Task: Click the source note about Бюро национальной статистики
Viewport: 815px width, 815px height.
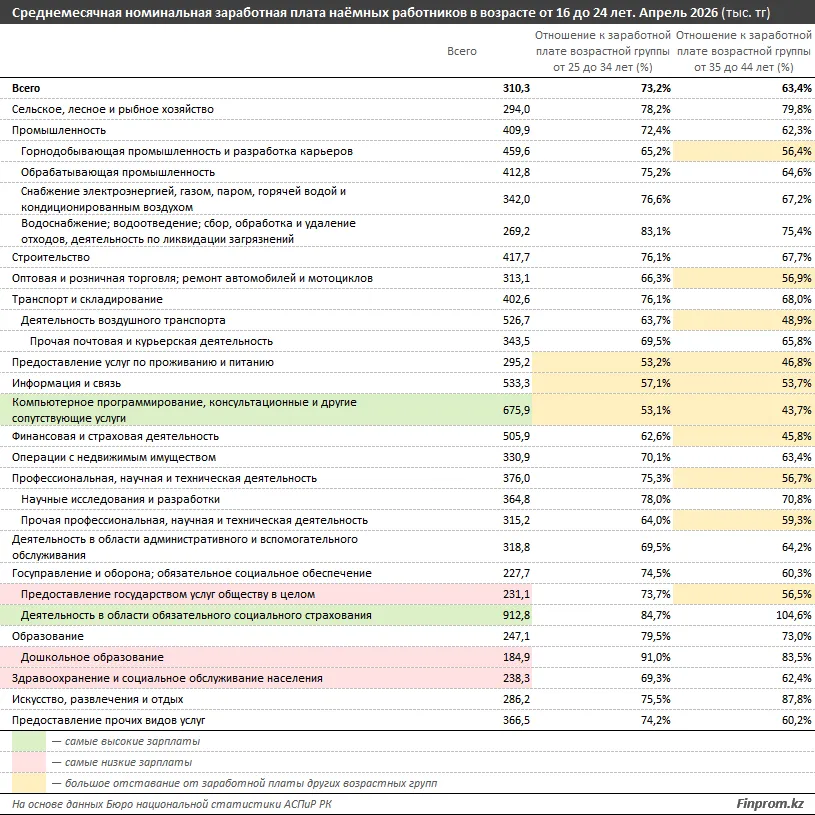Action: pos(172,804)
